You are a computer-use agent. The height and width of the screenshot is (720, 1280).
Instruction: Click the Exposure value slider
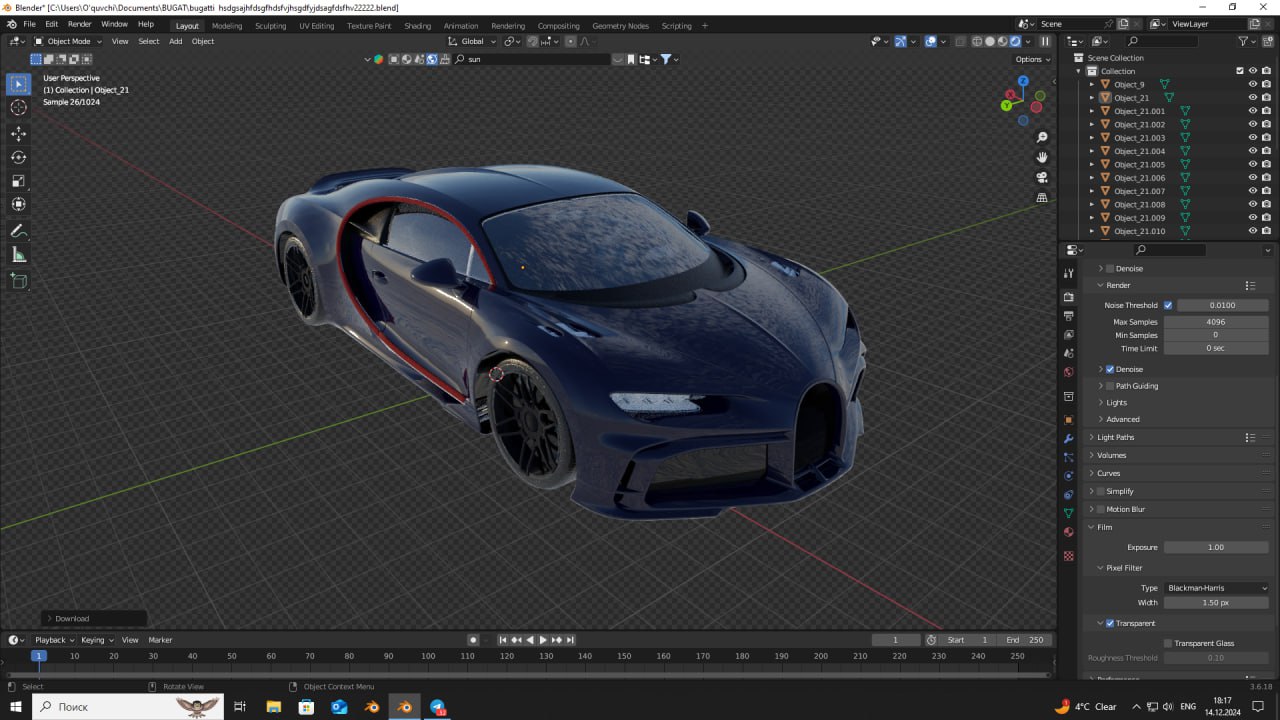click(x=1215, y=547)
